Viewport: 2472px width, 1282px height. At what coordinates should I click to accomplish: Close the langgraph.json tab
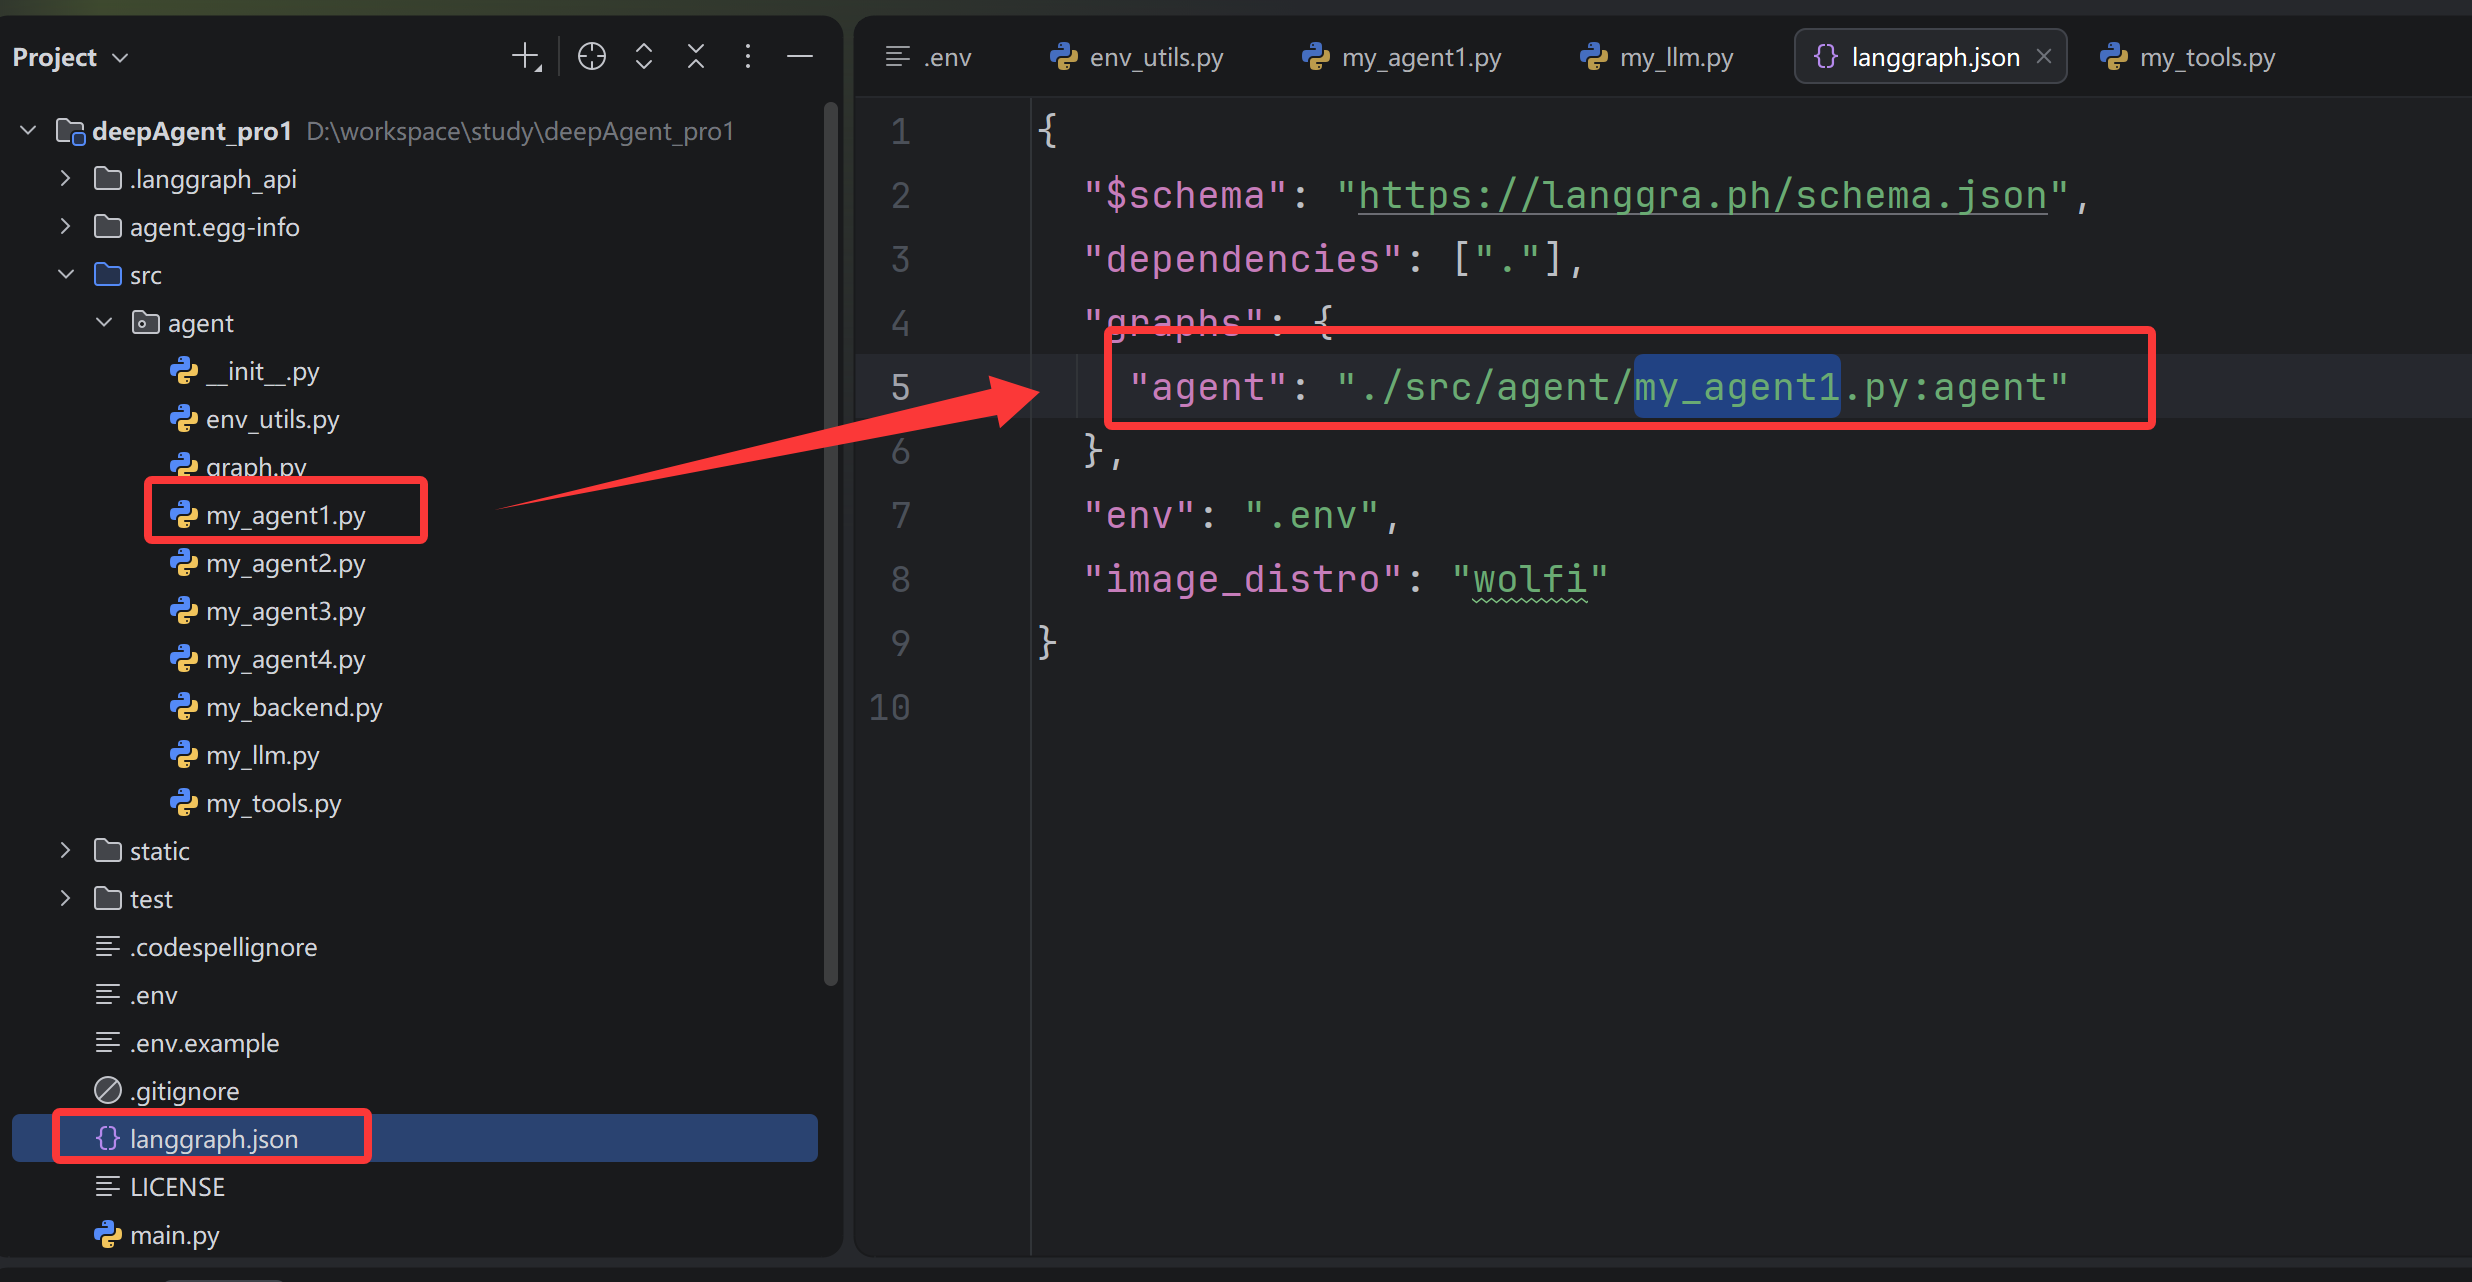click(x=2044, y=57)
